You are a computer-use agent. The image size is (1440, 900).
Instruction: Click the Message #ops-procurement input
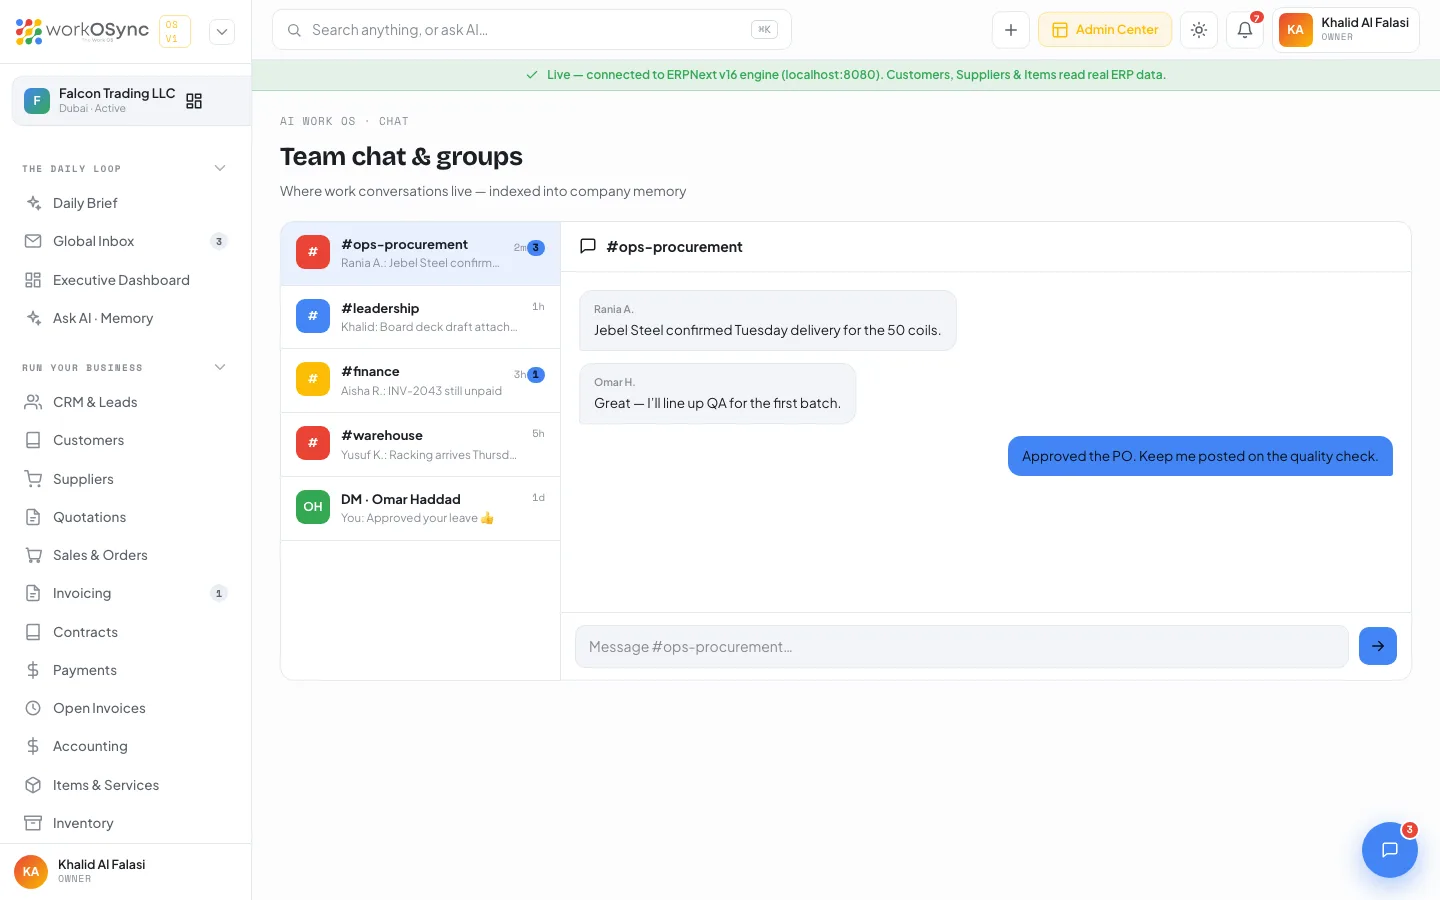coord(962,646)
